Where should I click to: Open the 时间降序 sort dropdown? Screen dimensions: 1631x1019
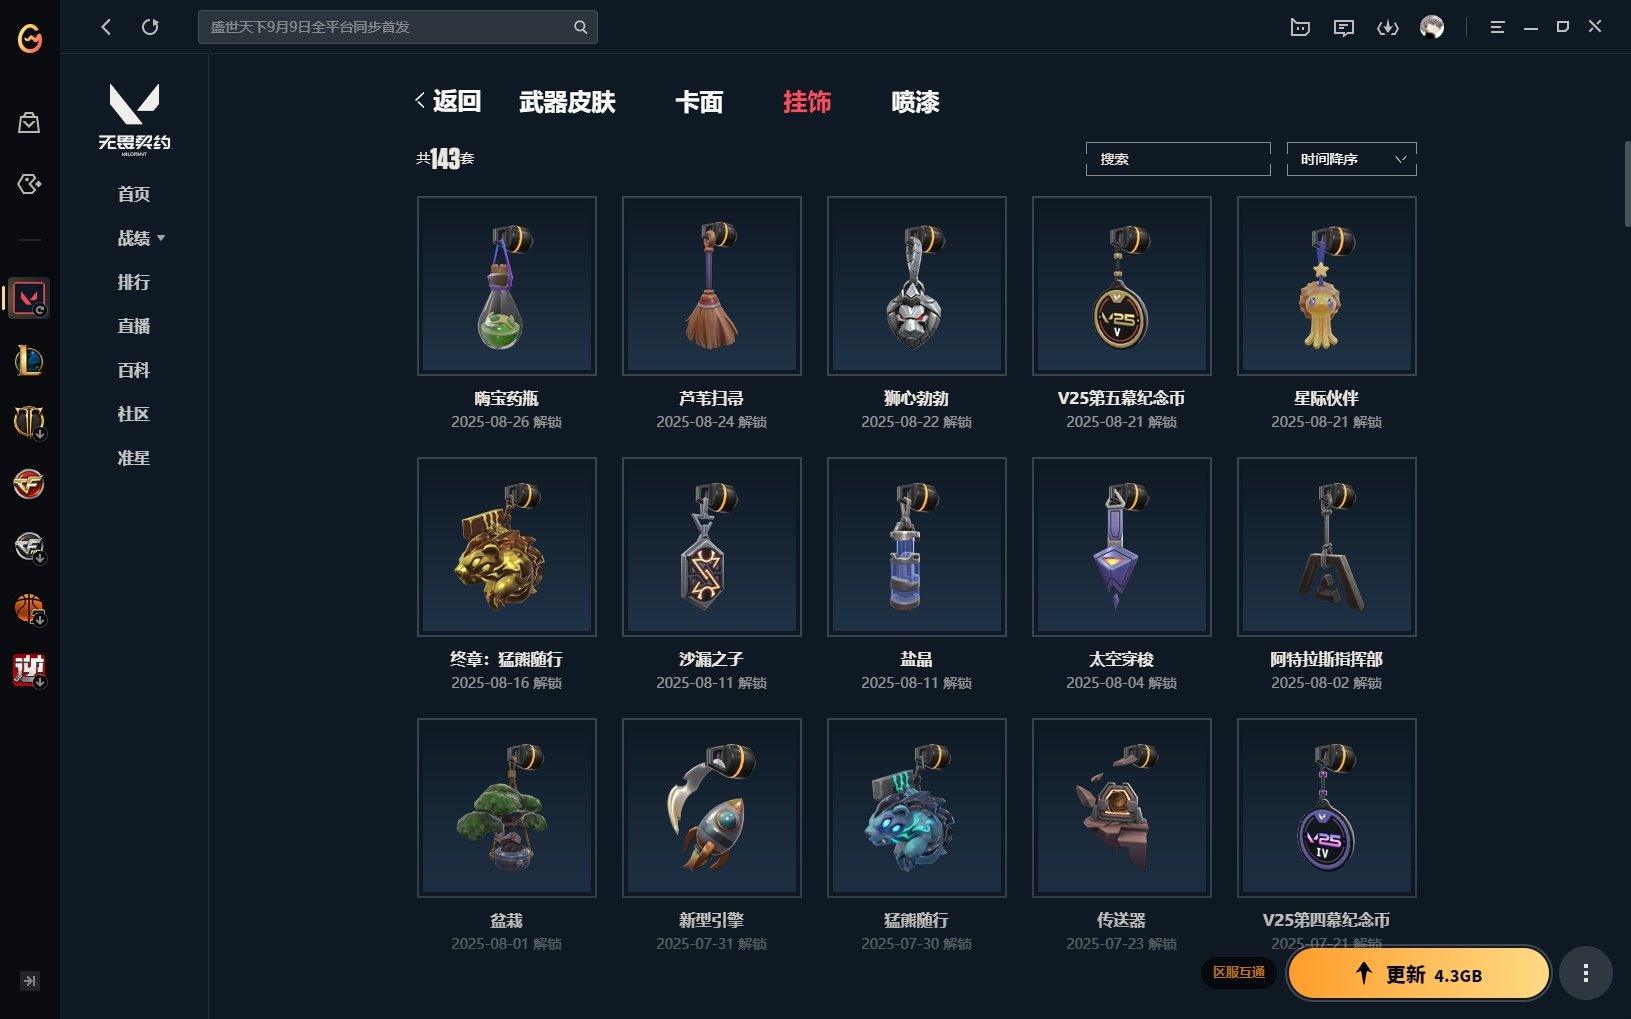[1351, 159]
